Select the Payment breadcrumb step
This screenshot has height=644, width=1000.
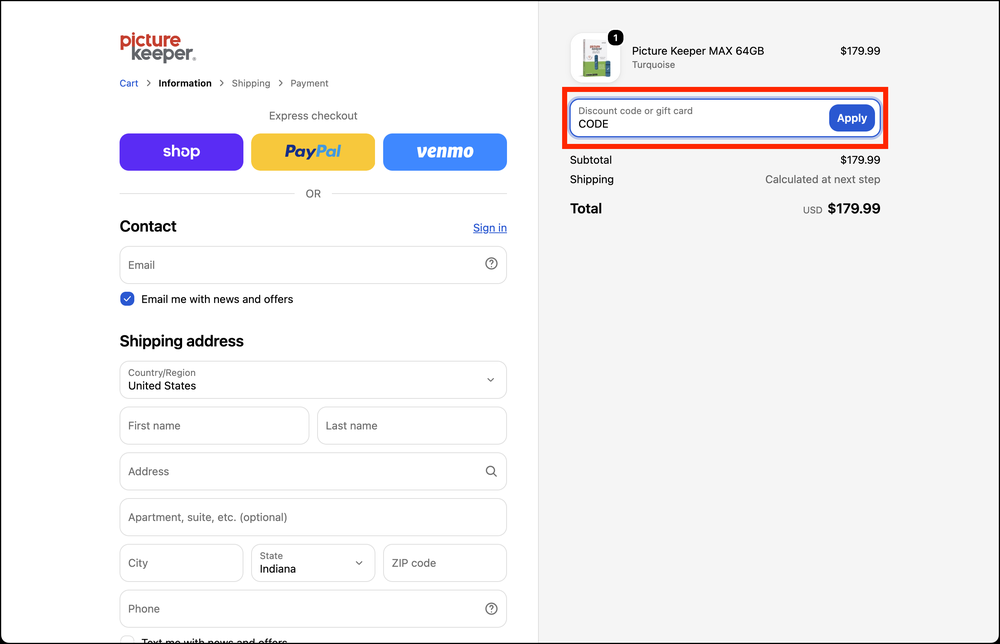click(x=309, y=84)
